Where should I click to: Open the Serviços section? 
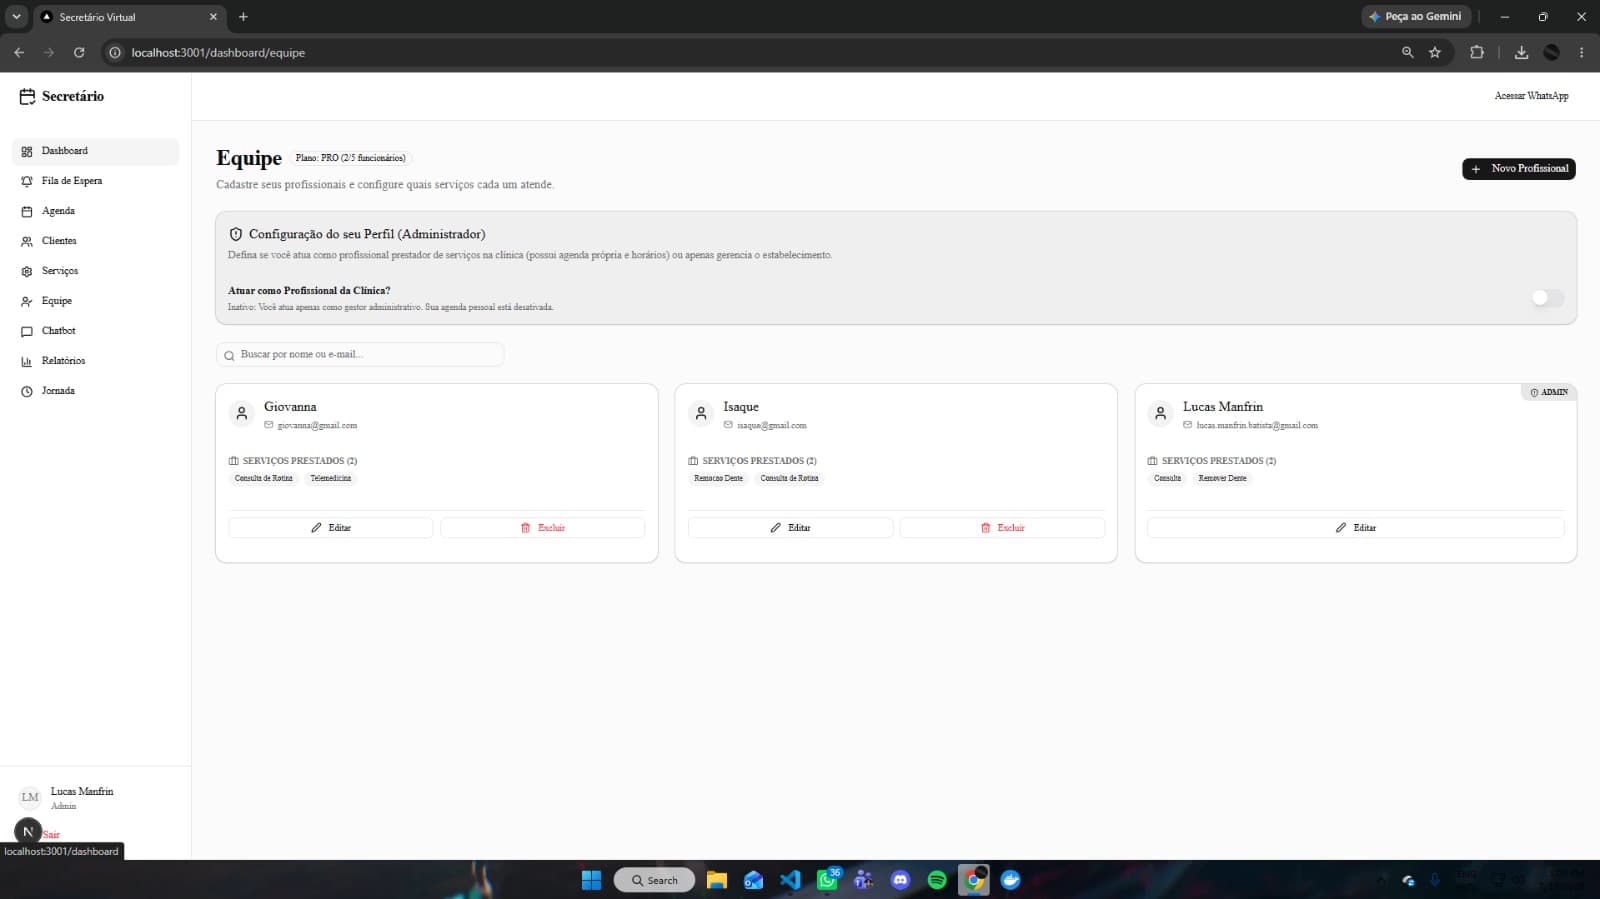[95, 271]
